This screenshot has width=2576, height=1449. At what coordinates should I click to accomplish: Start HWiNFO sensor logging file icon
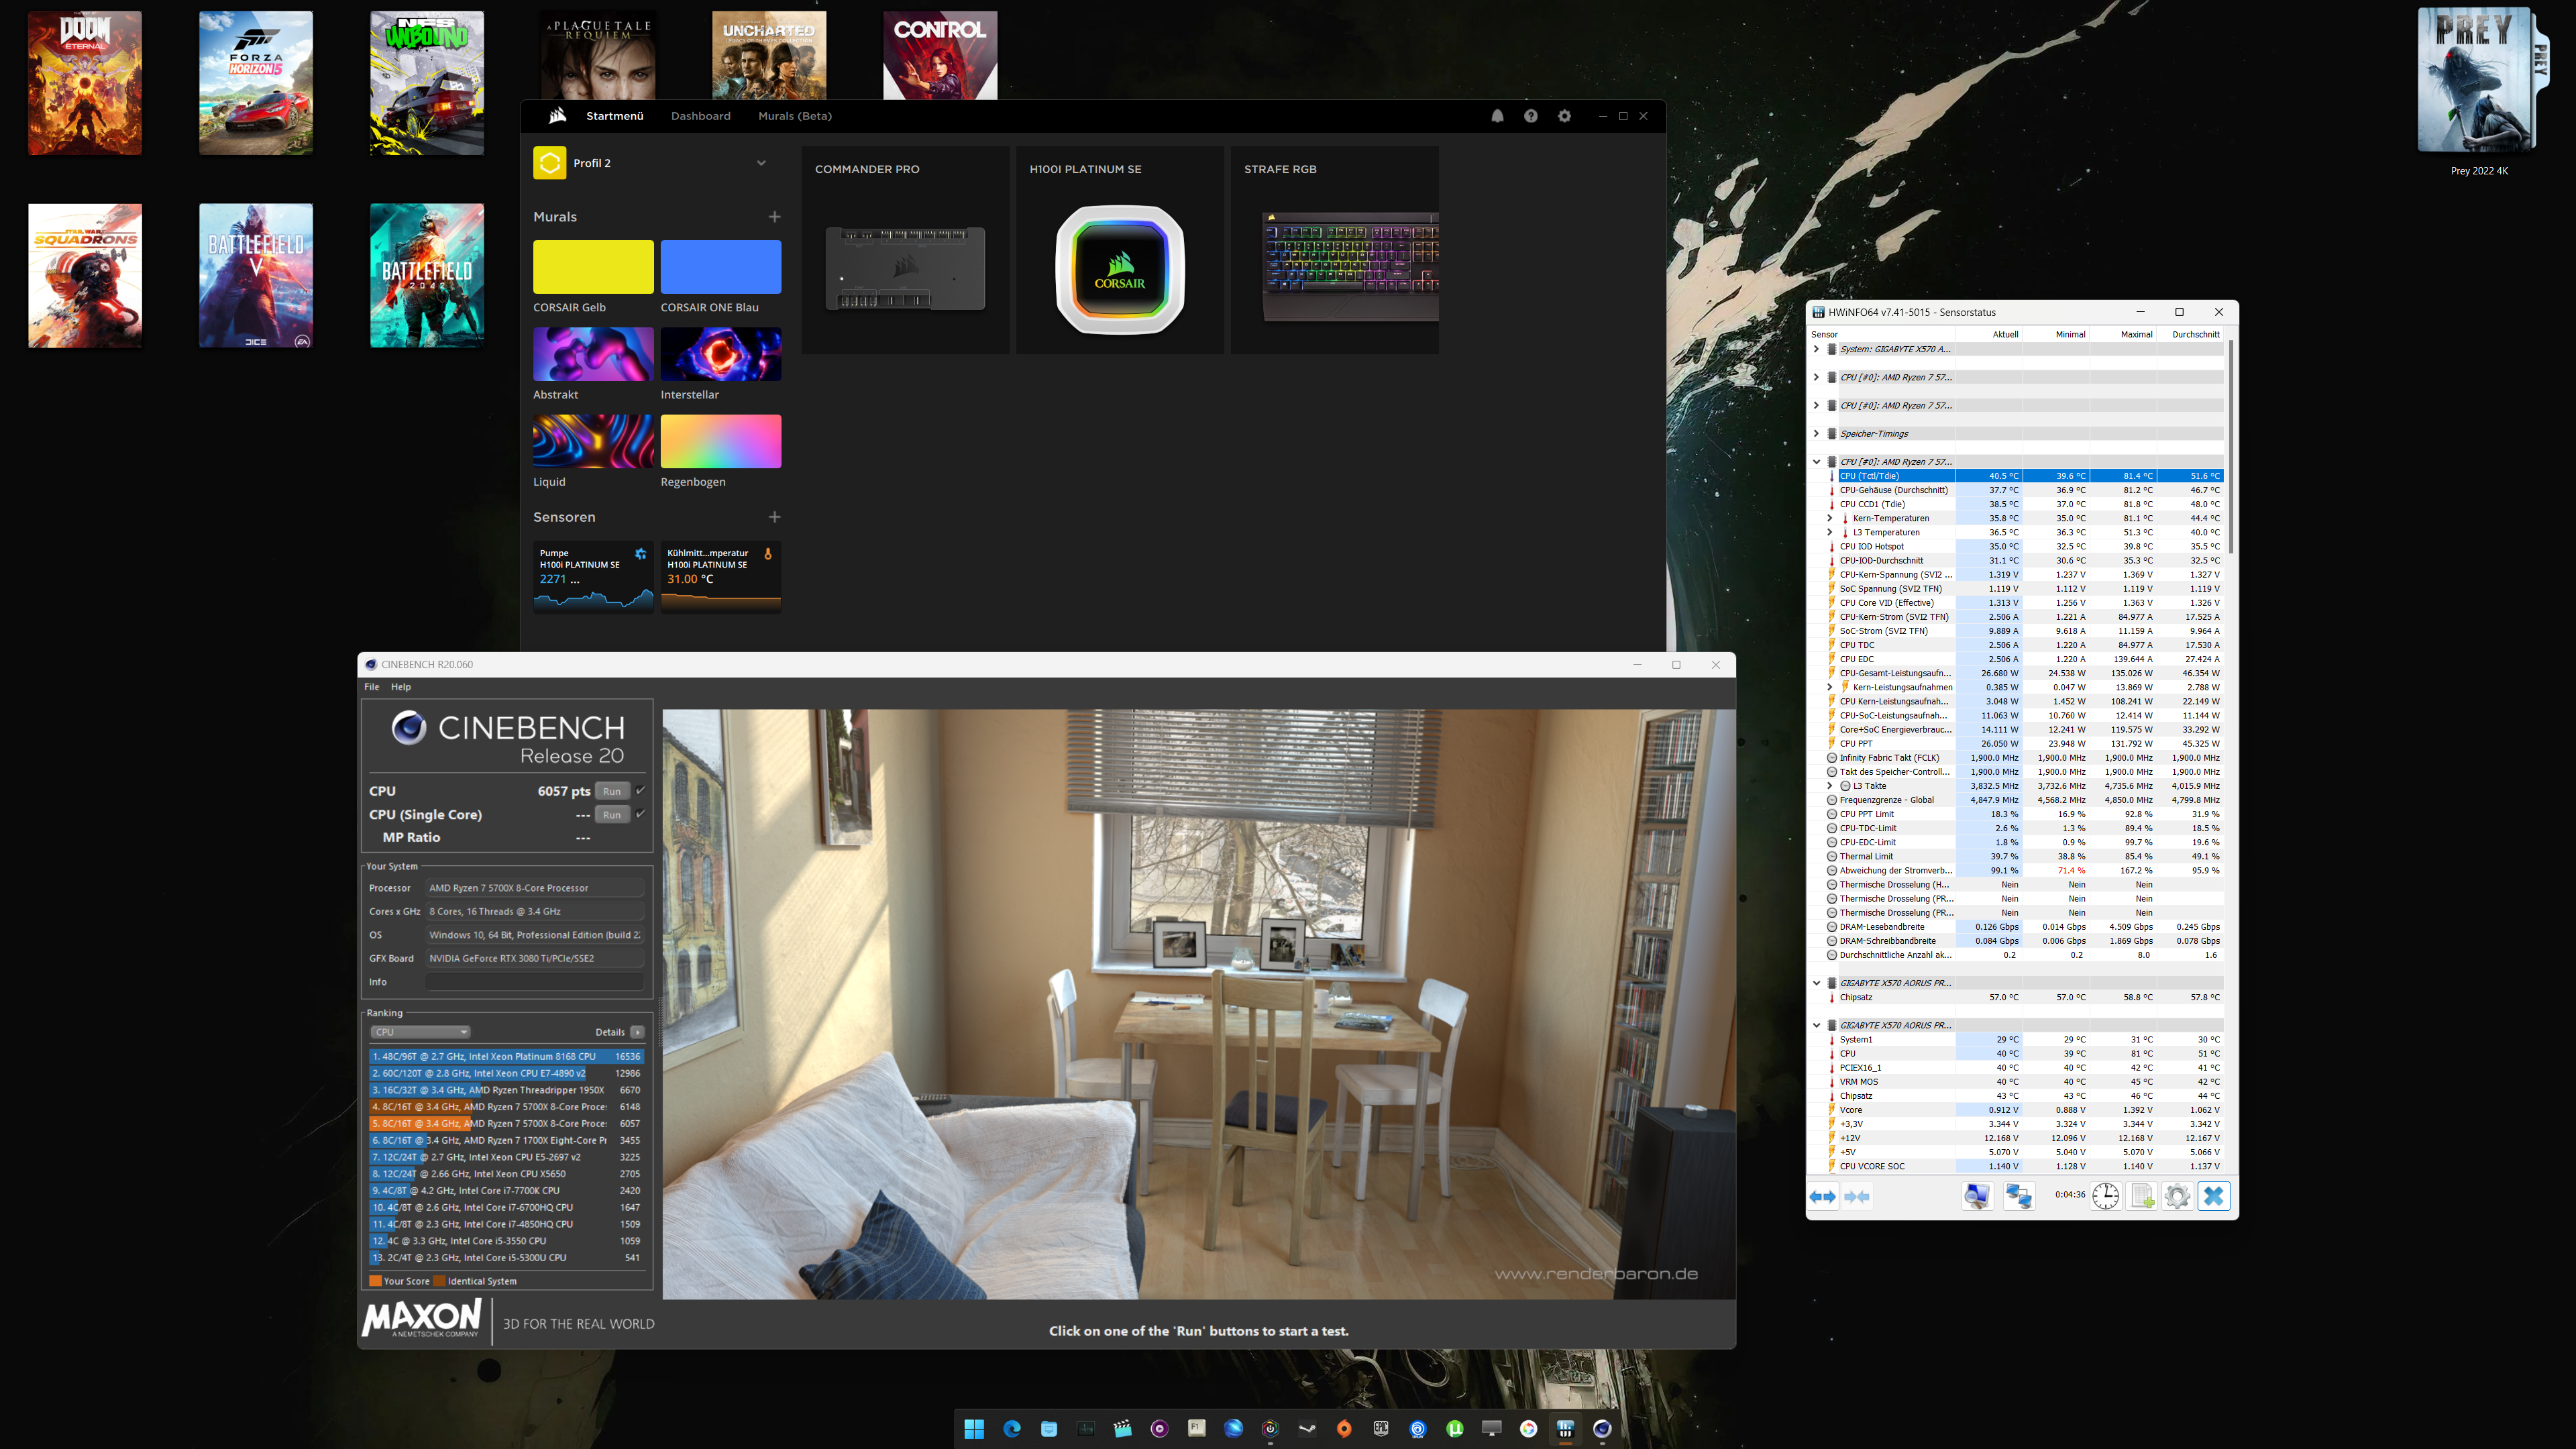coord(2141,1196)
